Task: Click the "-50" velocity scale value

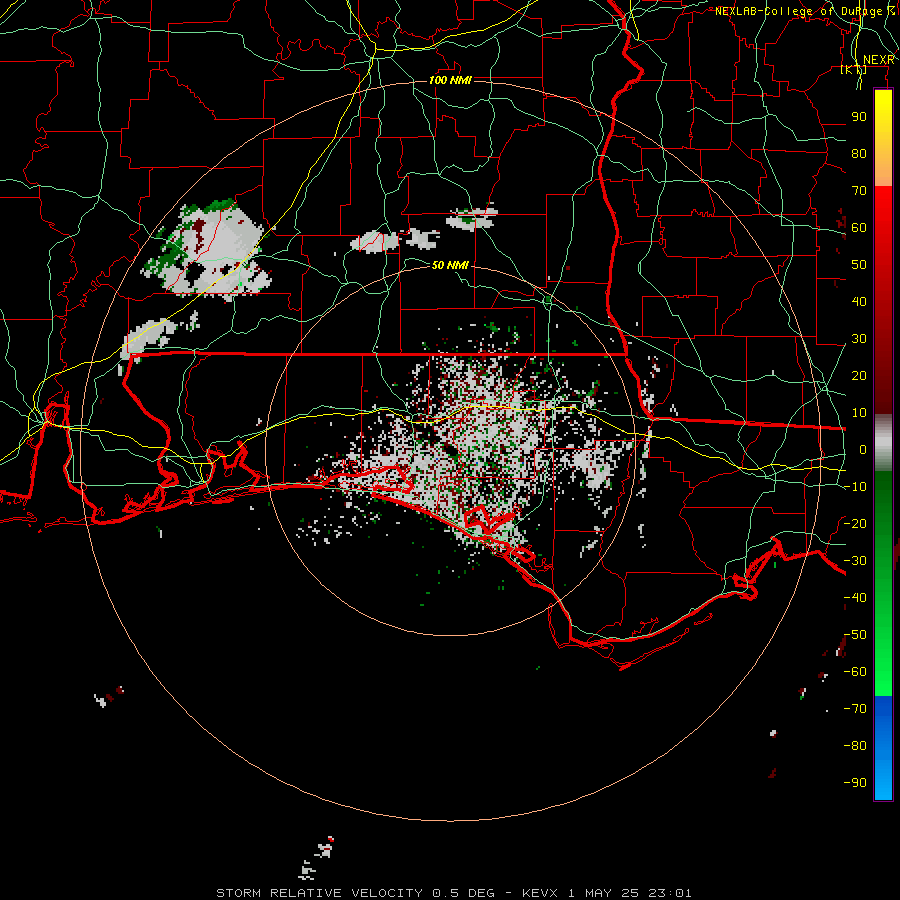Action: pyautogui.click(x=855, y=634)
